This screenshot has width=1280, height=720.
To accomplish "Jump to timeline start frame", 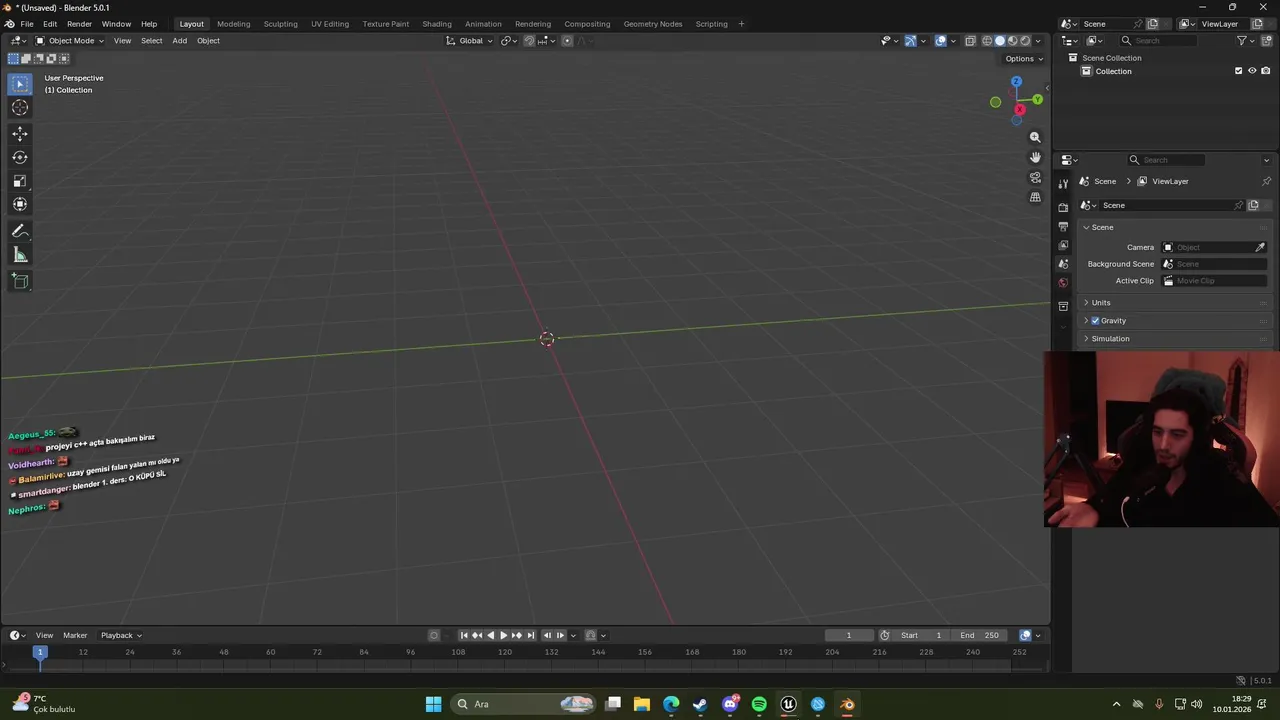I will point(464,635).
